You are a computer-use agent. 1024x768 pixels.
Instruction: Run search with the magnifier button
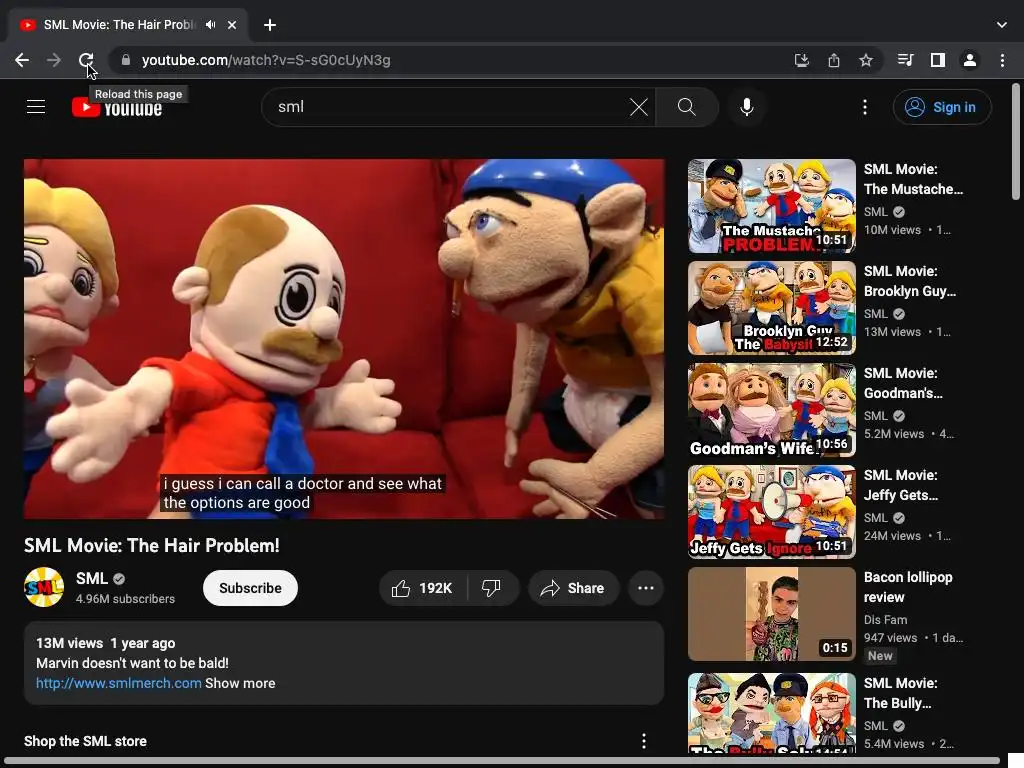686,107
